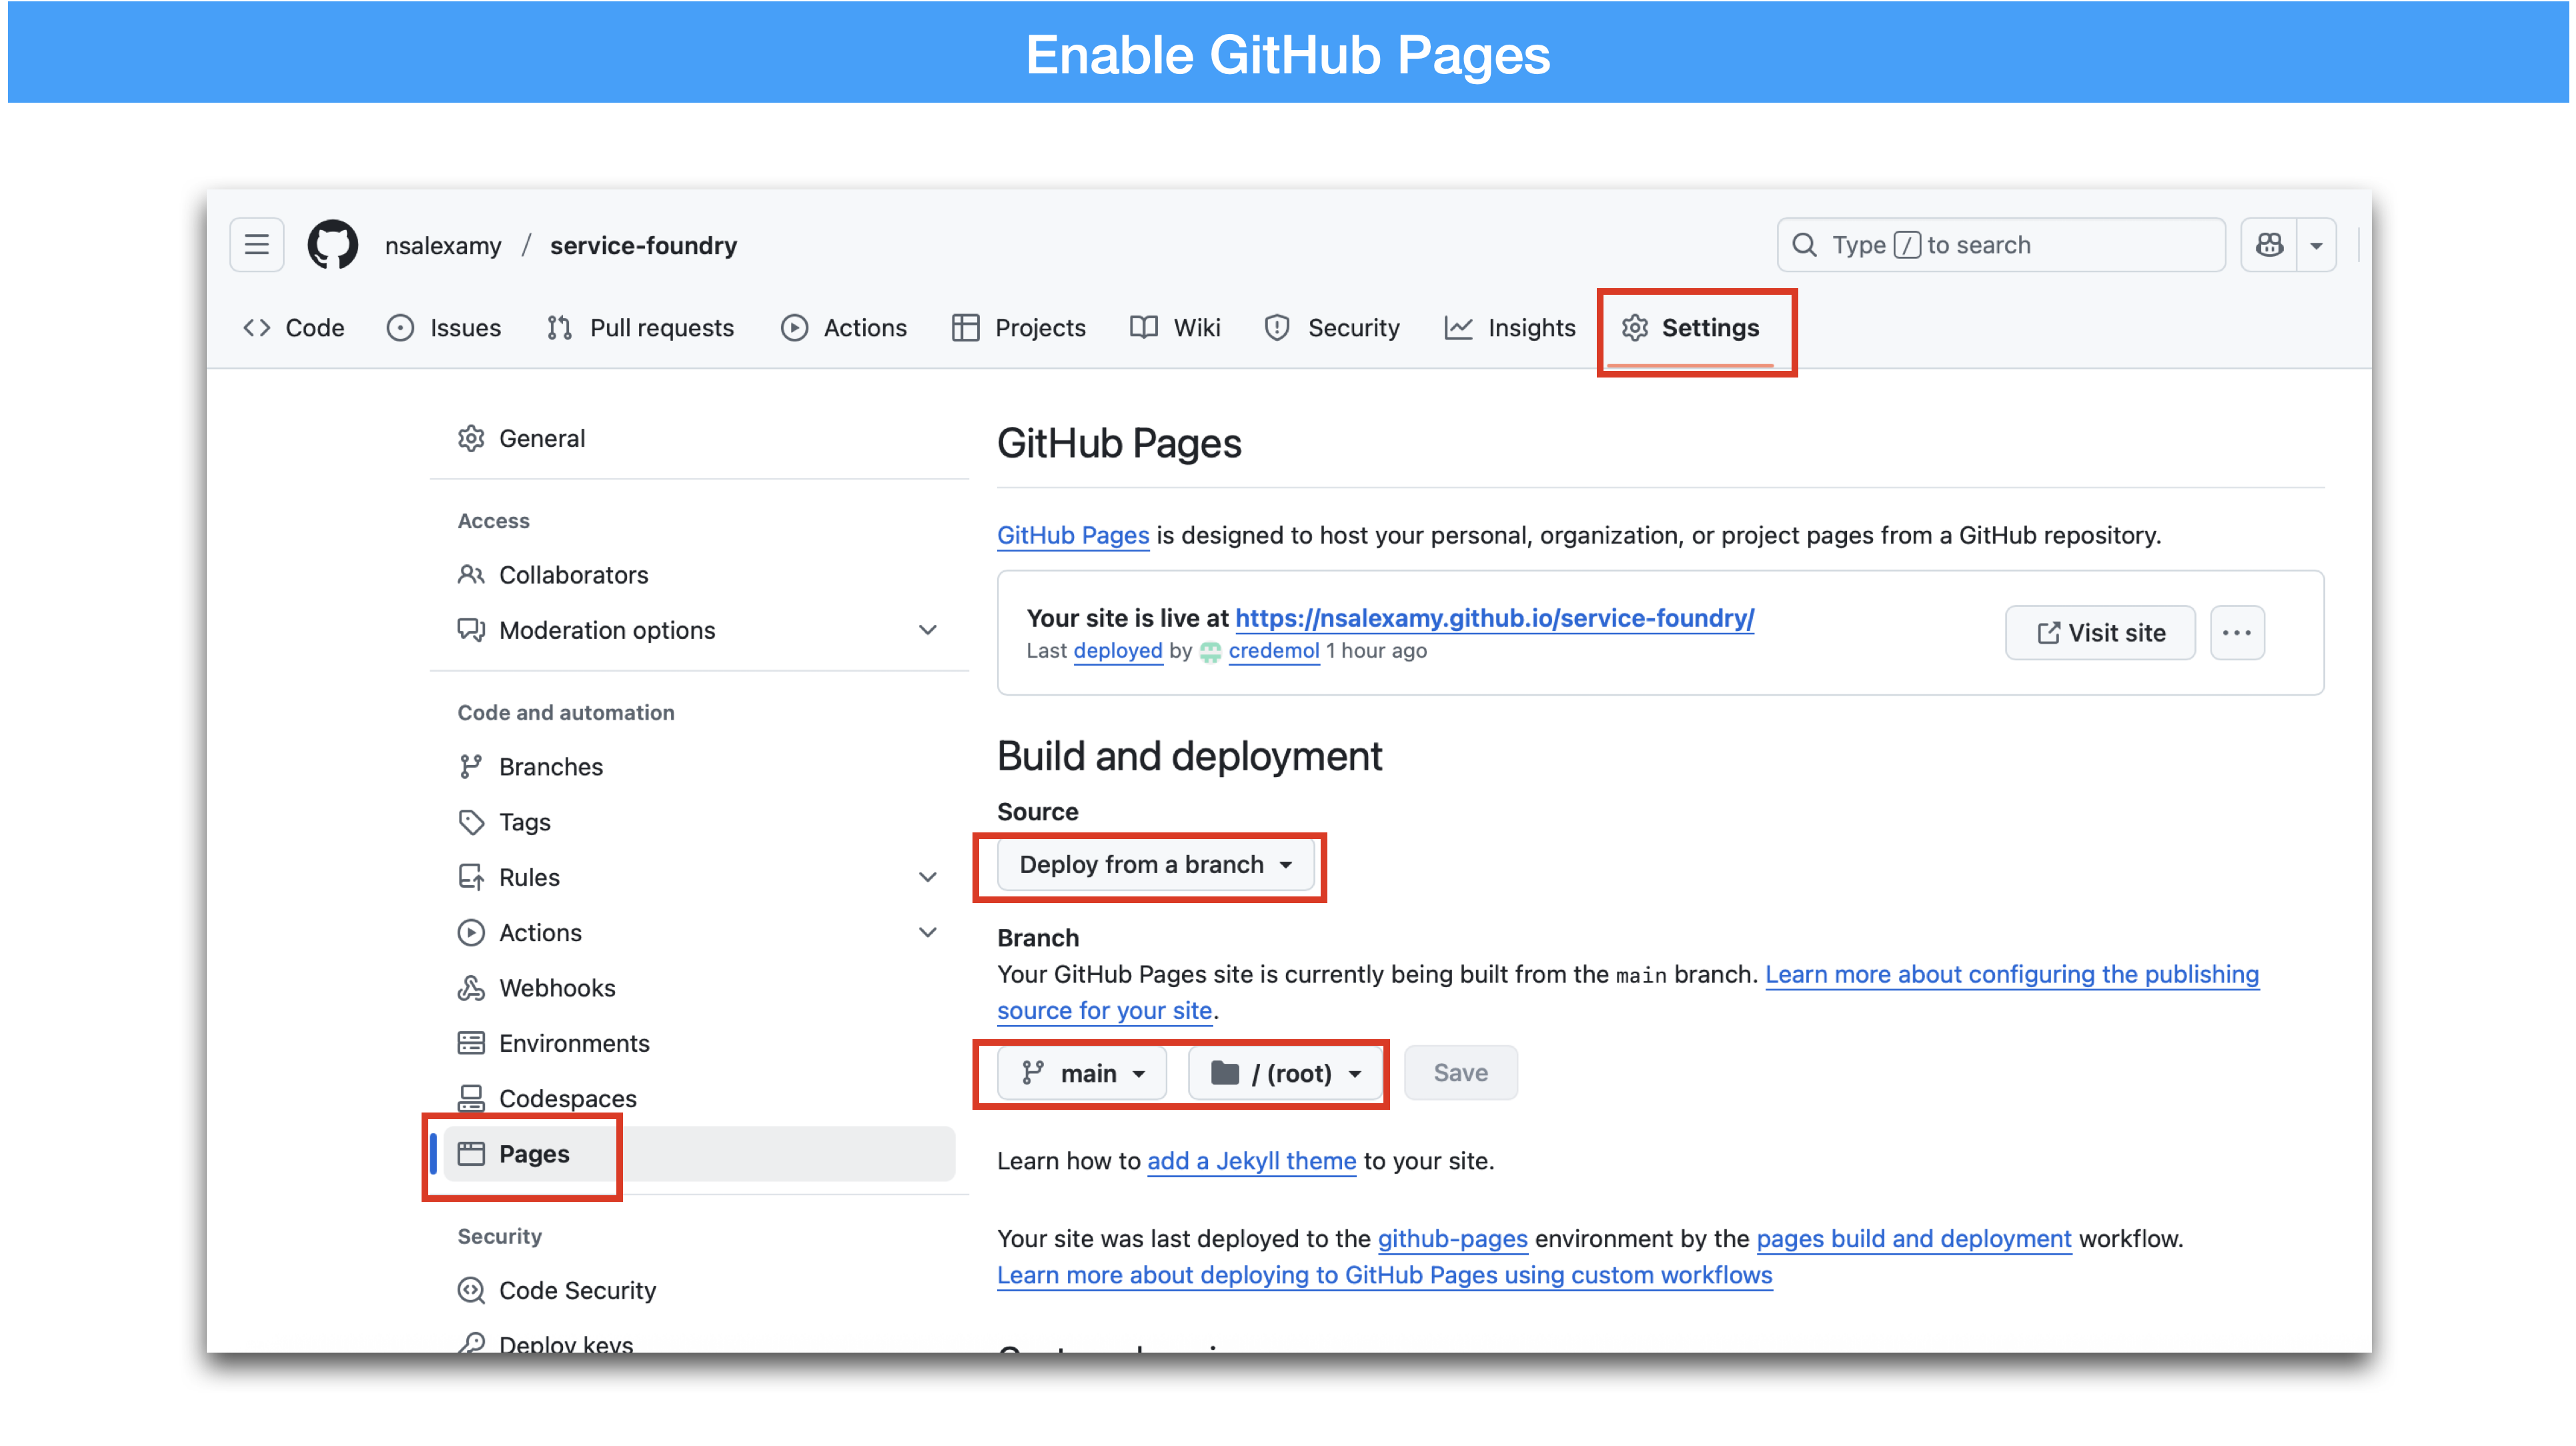Click the Codespaces icon
The width and height of the screenshot is (2576, 1446).
click(471, 1098)
